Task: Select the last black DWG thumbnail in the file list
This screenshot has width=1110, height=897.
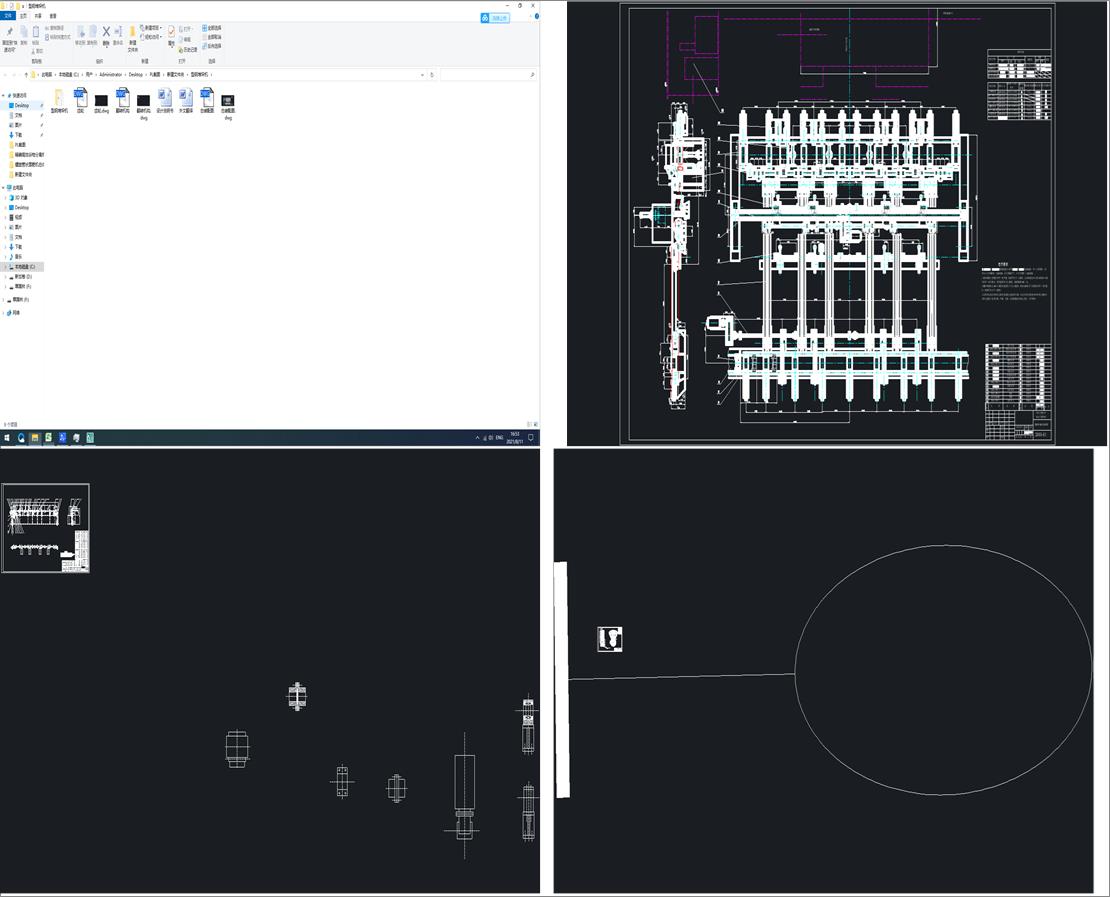Action: click(x=228, y=101)
